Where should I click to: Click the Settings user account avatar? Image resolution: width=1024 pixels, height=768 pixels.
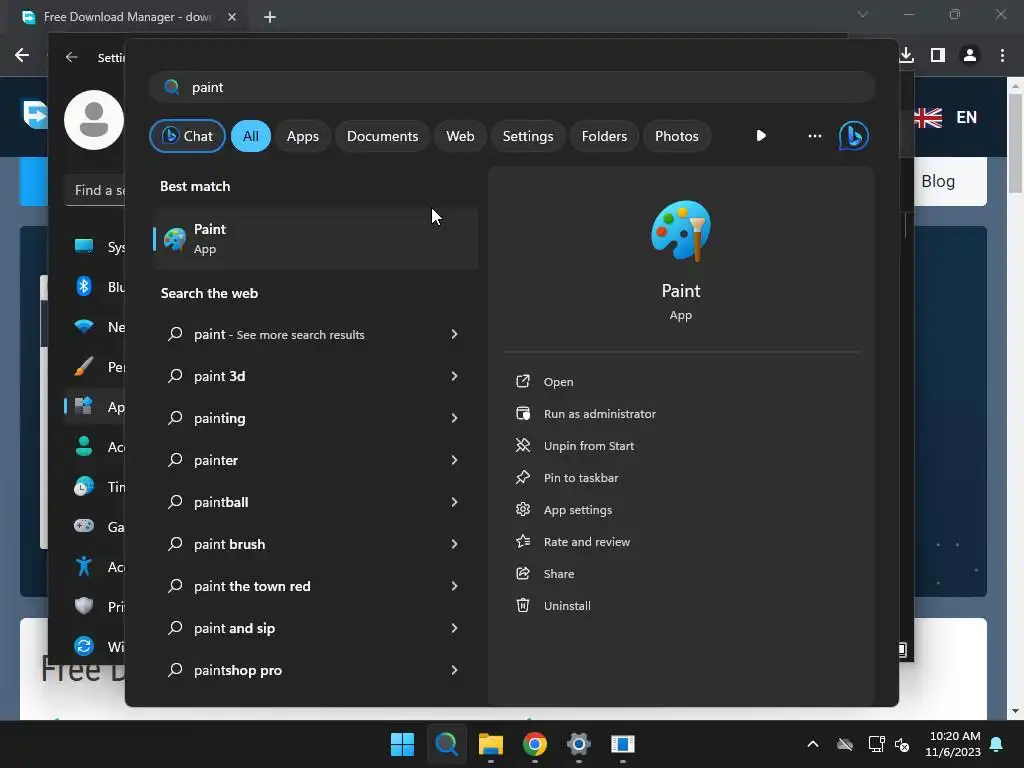[x=94, y=120]
